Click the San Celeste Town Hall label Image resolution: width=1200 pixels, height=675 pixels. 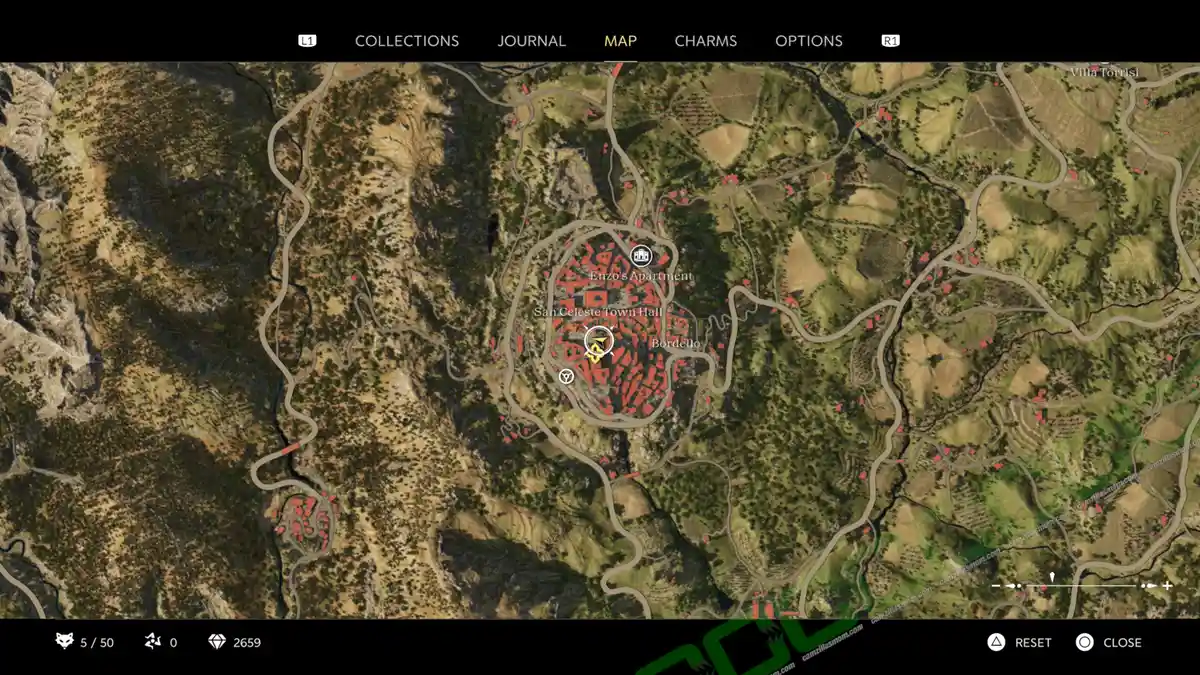pyautogui.click(x=598, y=312)
